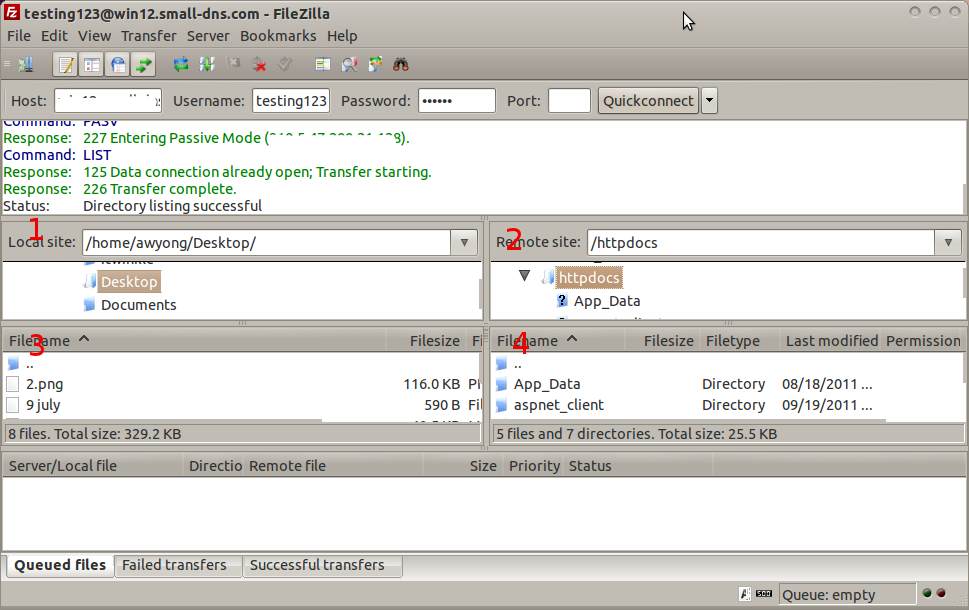Click the Username field containing testing123
Image resolution: width=969 pixels, height=610 pixels.
click(x=291, y=101)
